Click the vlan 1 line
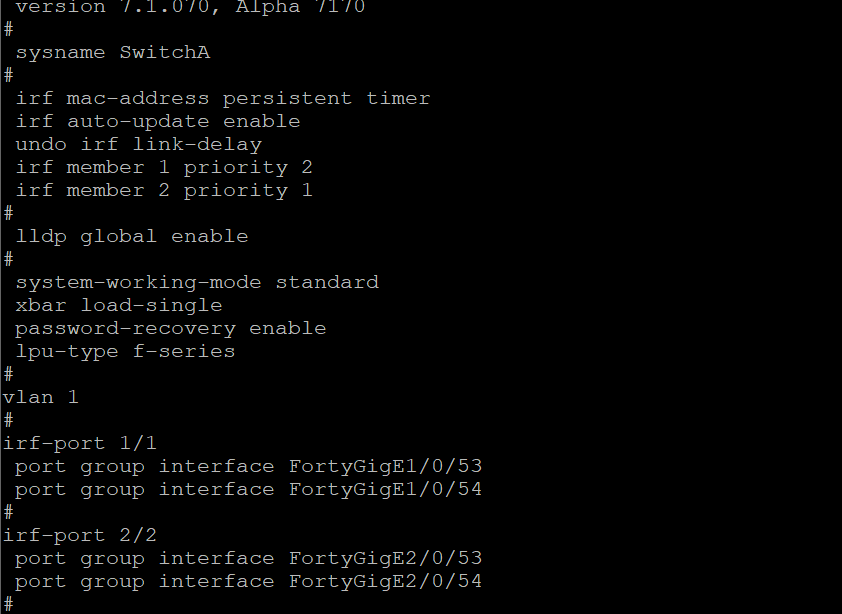 point(41,397)
